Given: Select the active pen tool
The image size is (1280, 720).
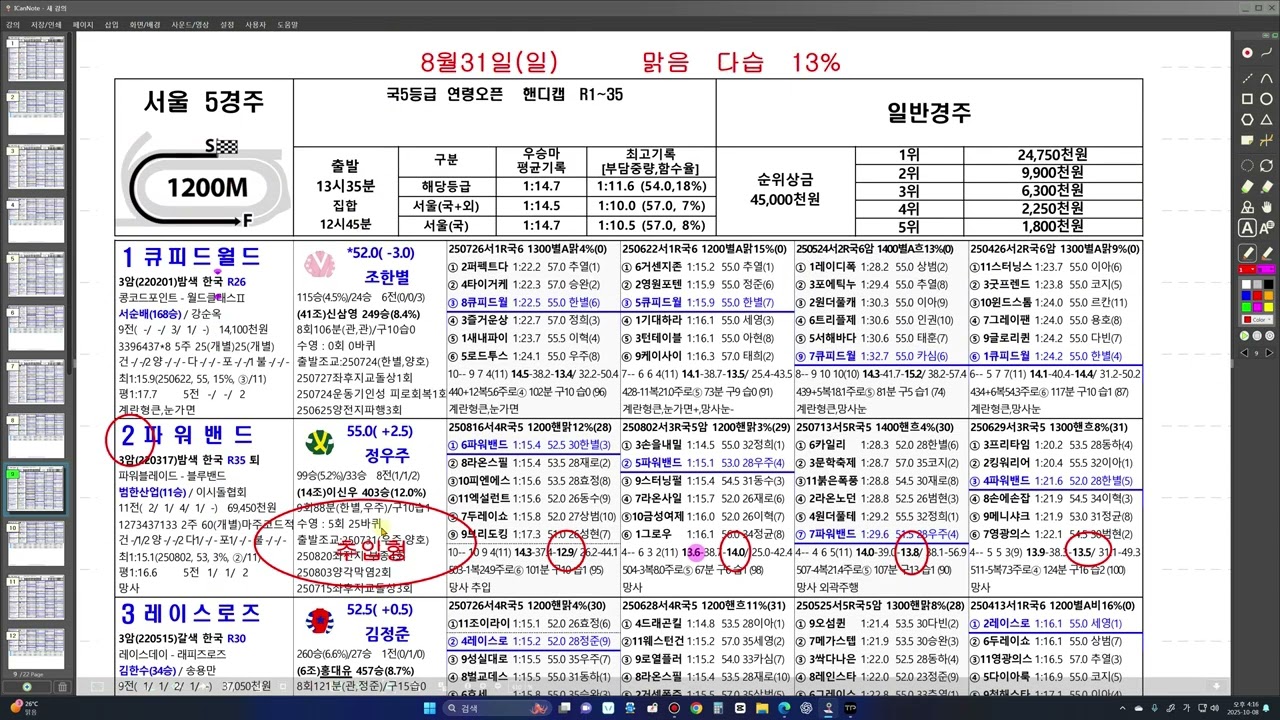Looking at the screenshot, I should click(1247, 251).
